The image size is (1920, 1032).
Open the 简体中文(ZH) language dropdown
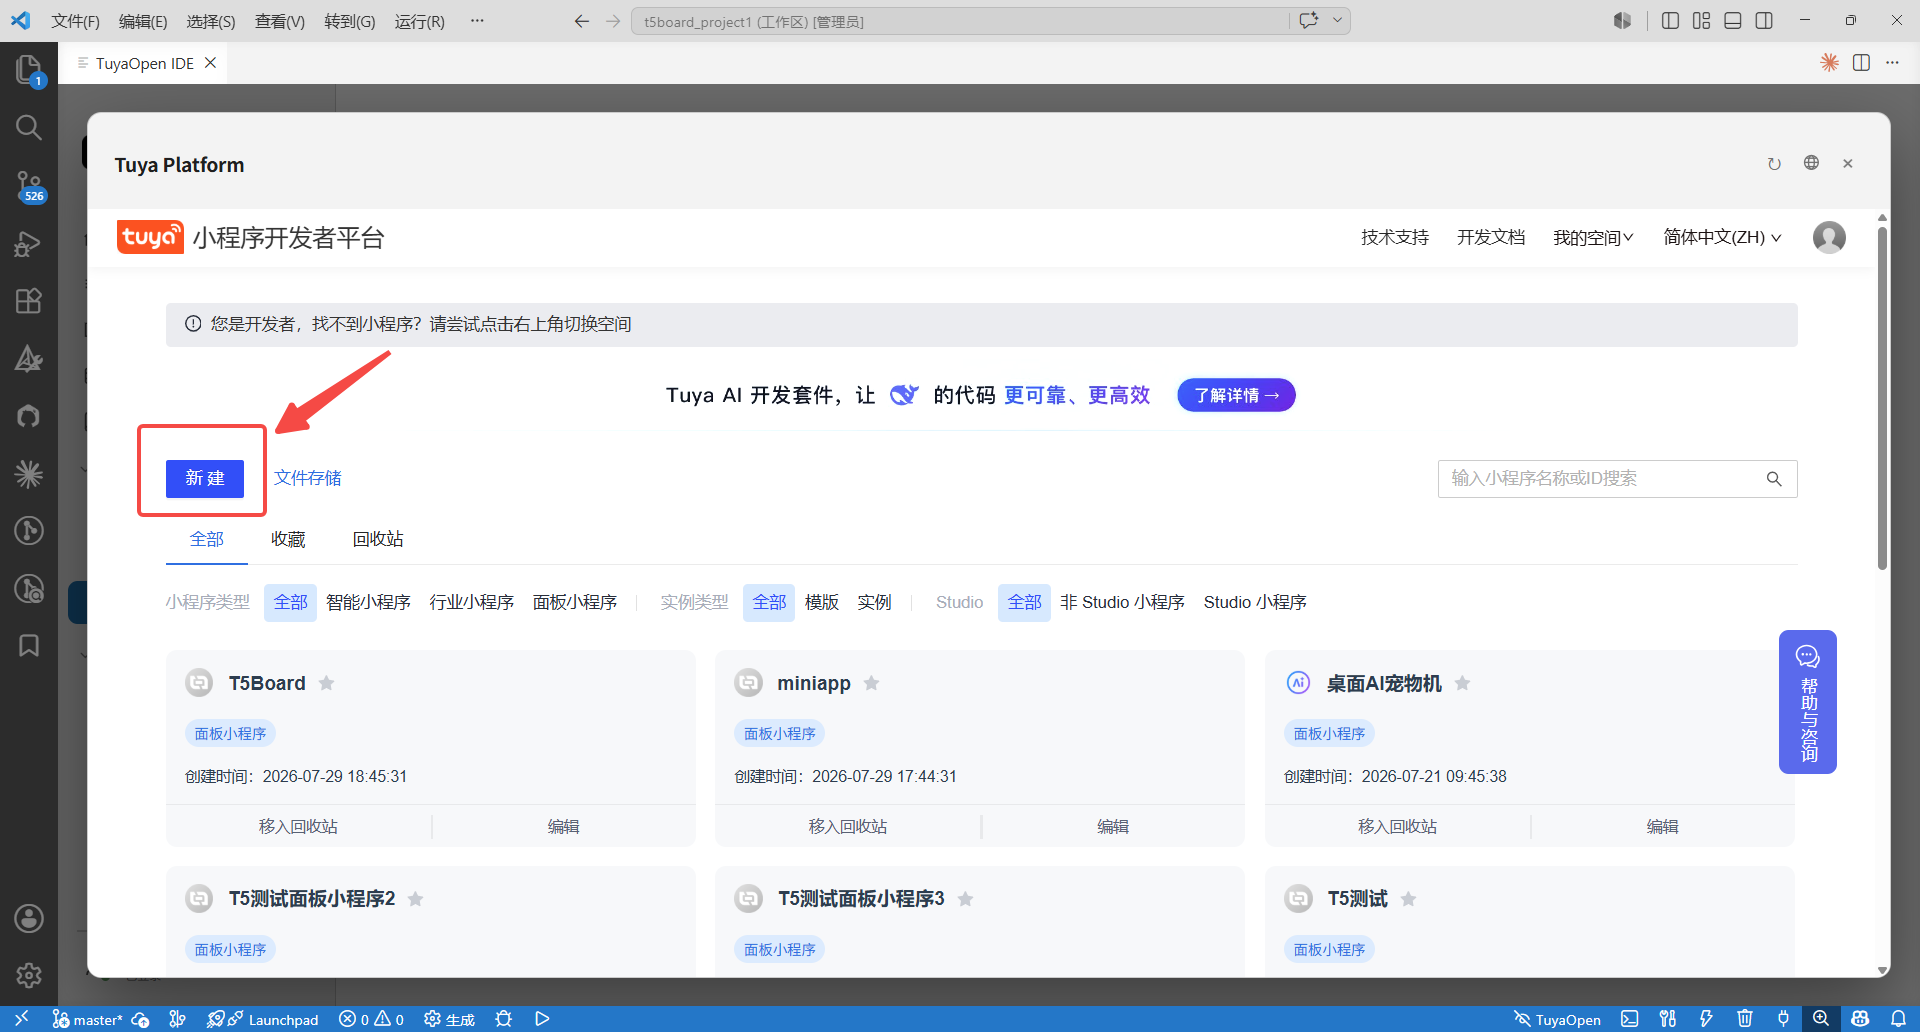click(1722, 238)
